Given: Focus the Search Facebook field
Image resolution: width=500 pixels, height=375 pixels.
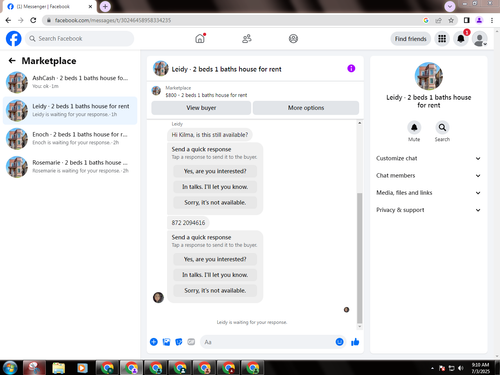Looking at the screenshot, I should [x=79, y=39].
